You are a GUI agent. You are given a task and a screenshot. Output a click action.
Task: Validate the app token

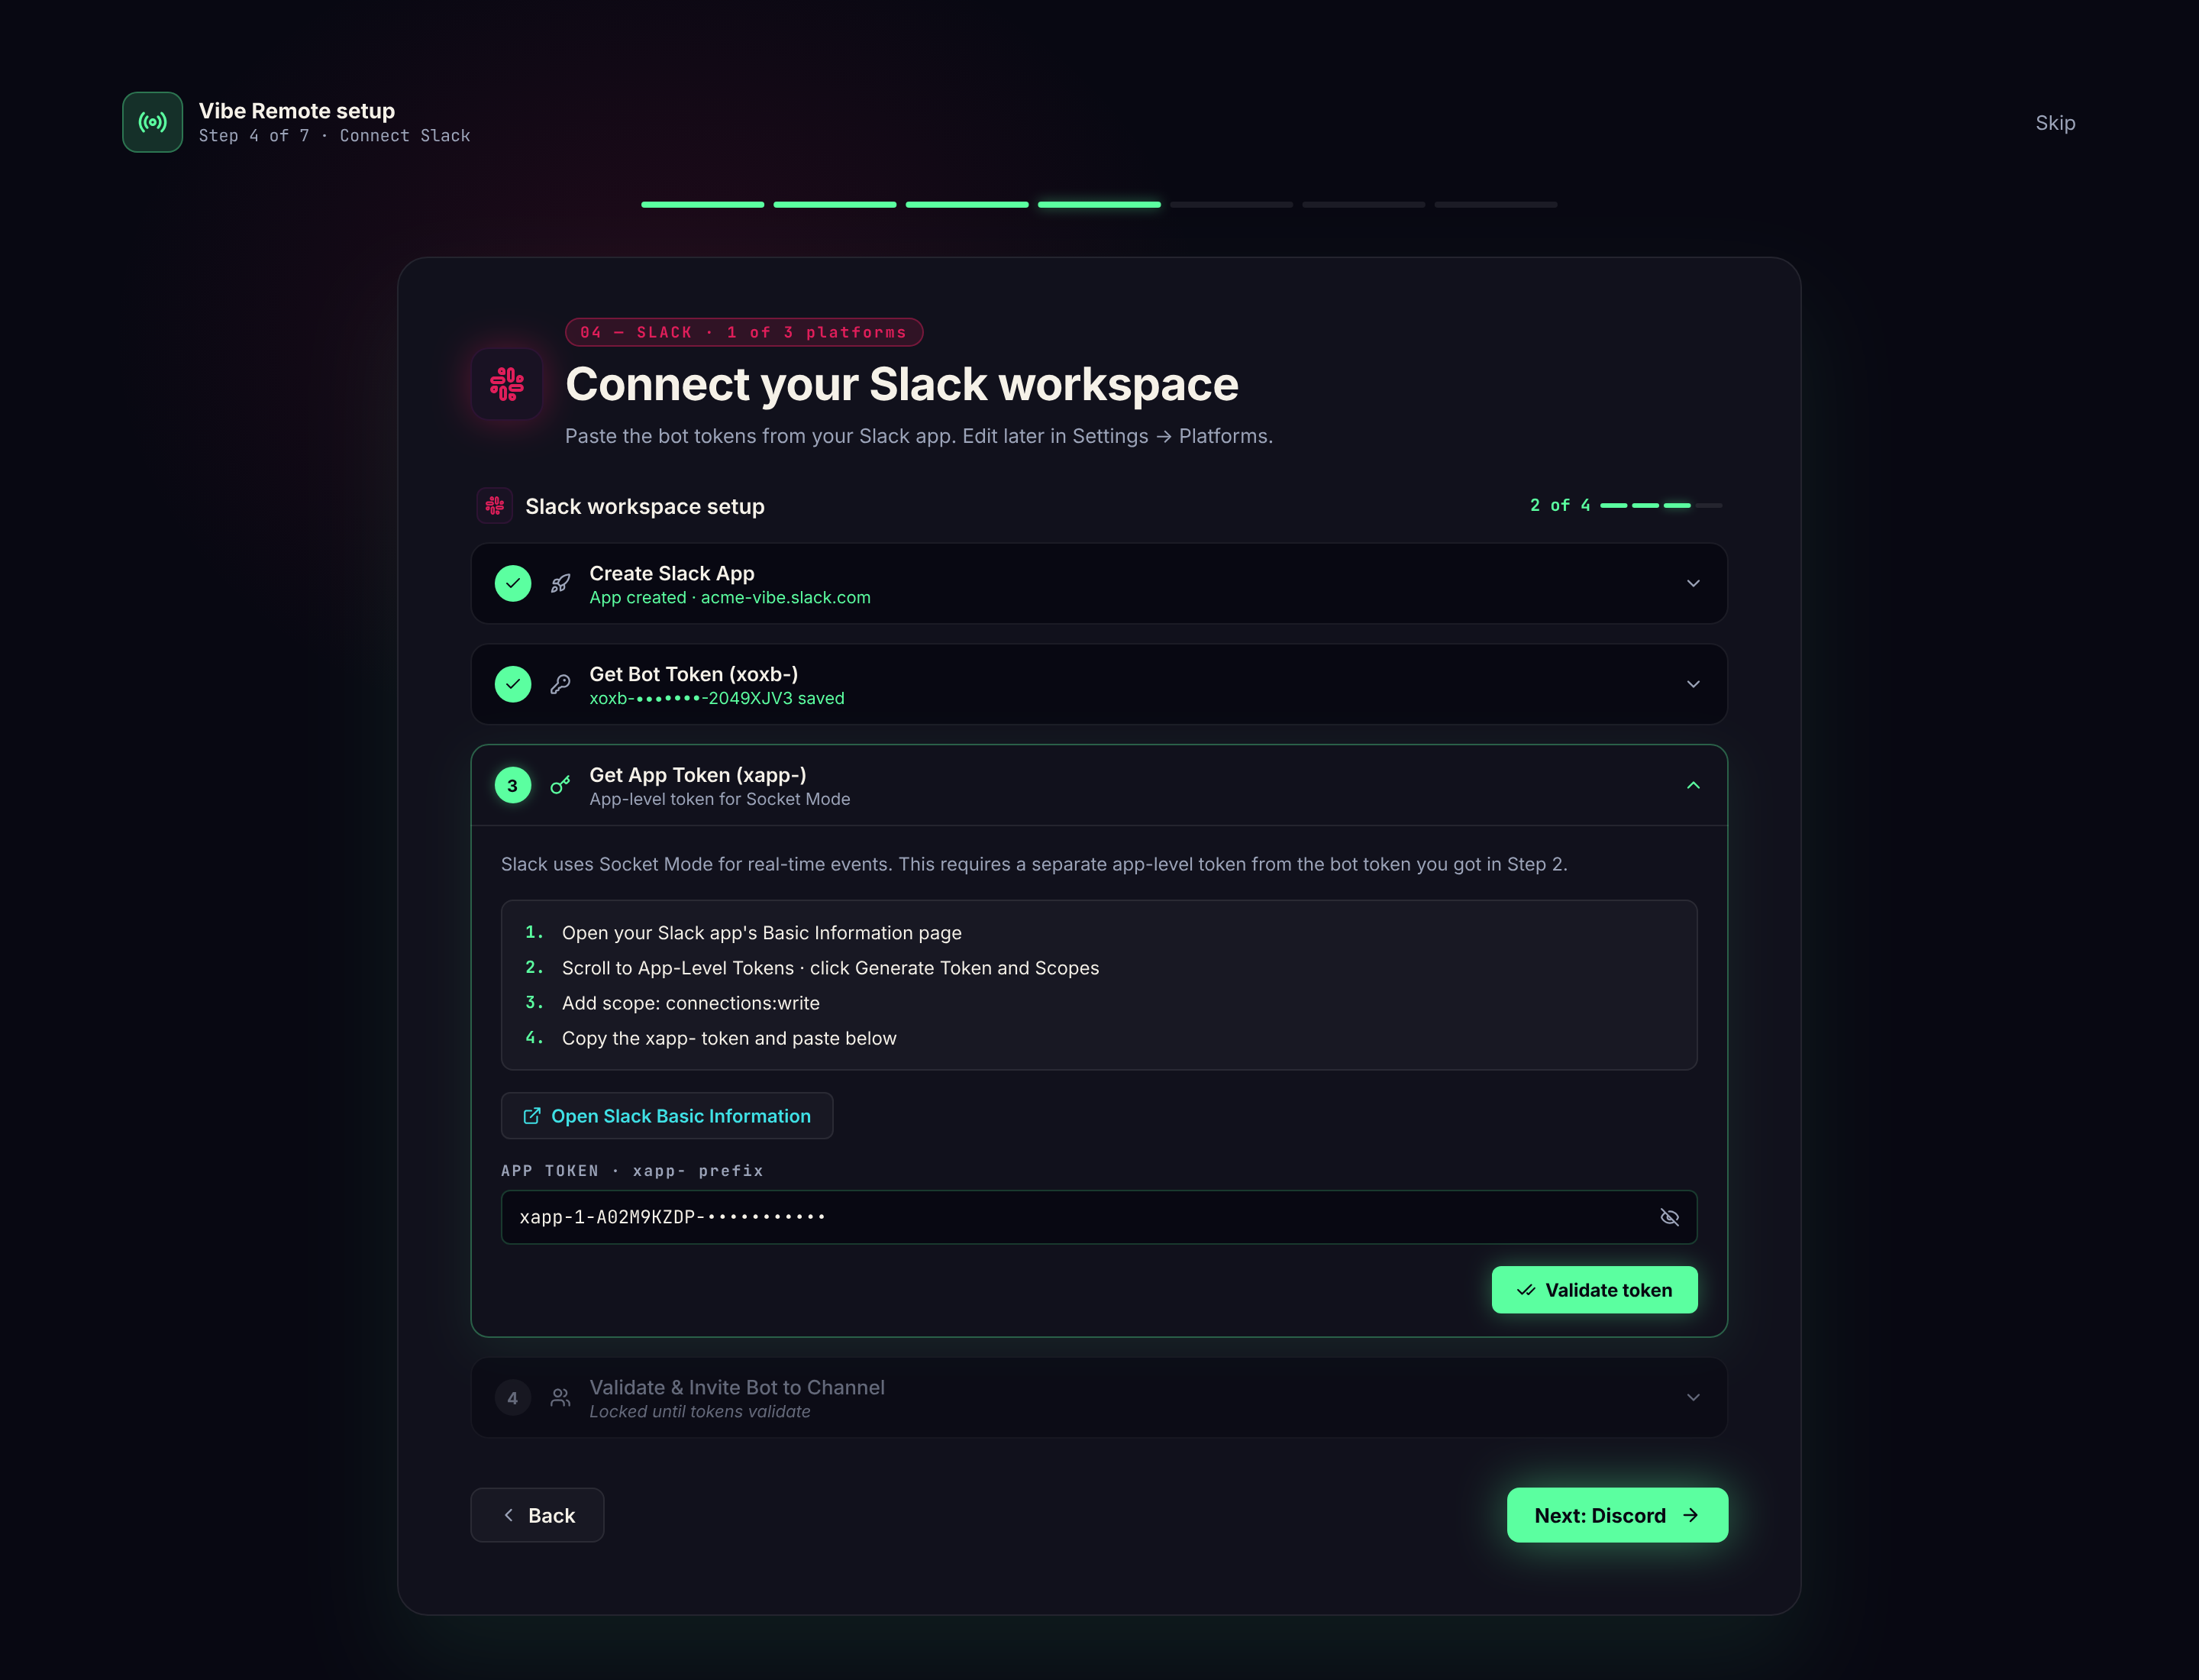(1594, 1290)
